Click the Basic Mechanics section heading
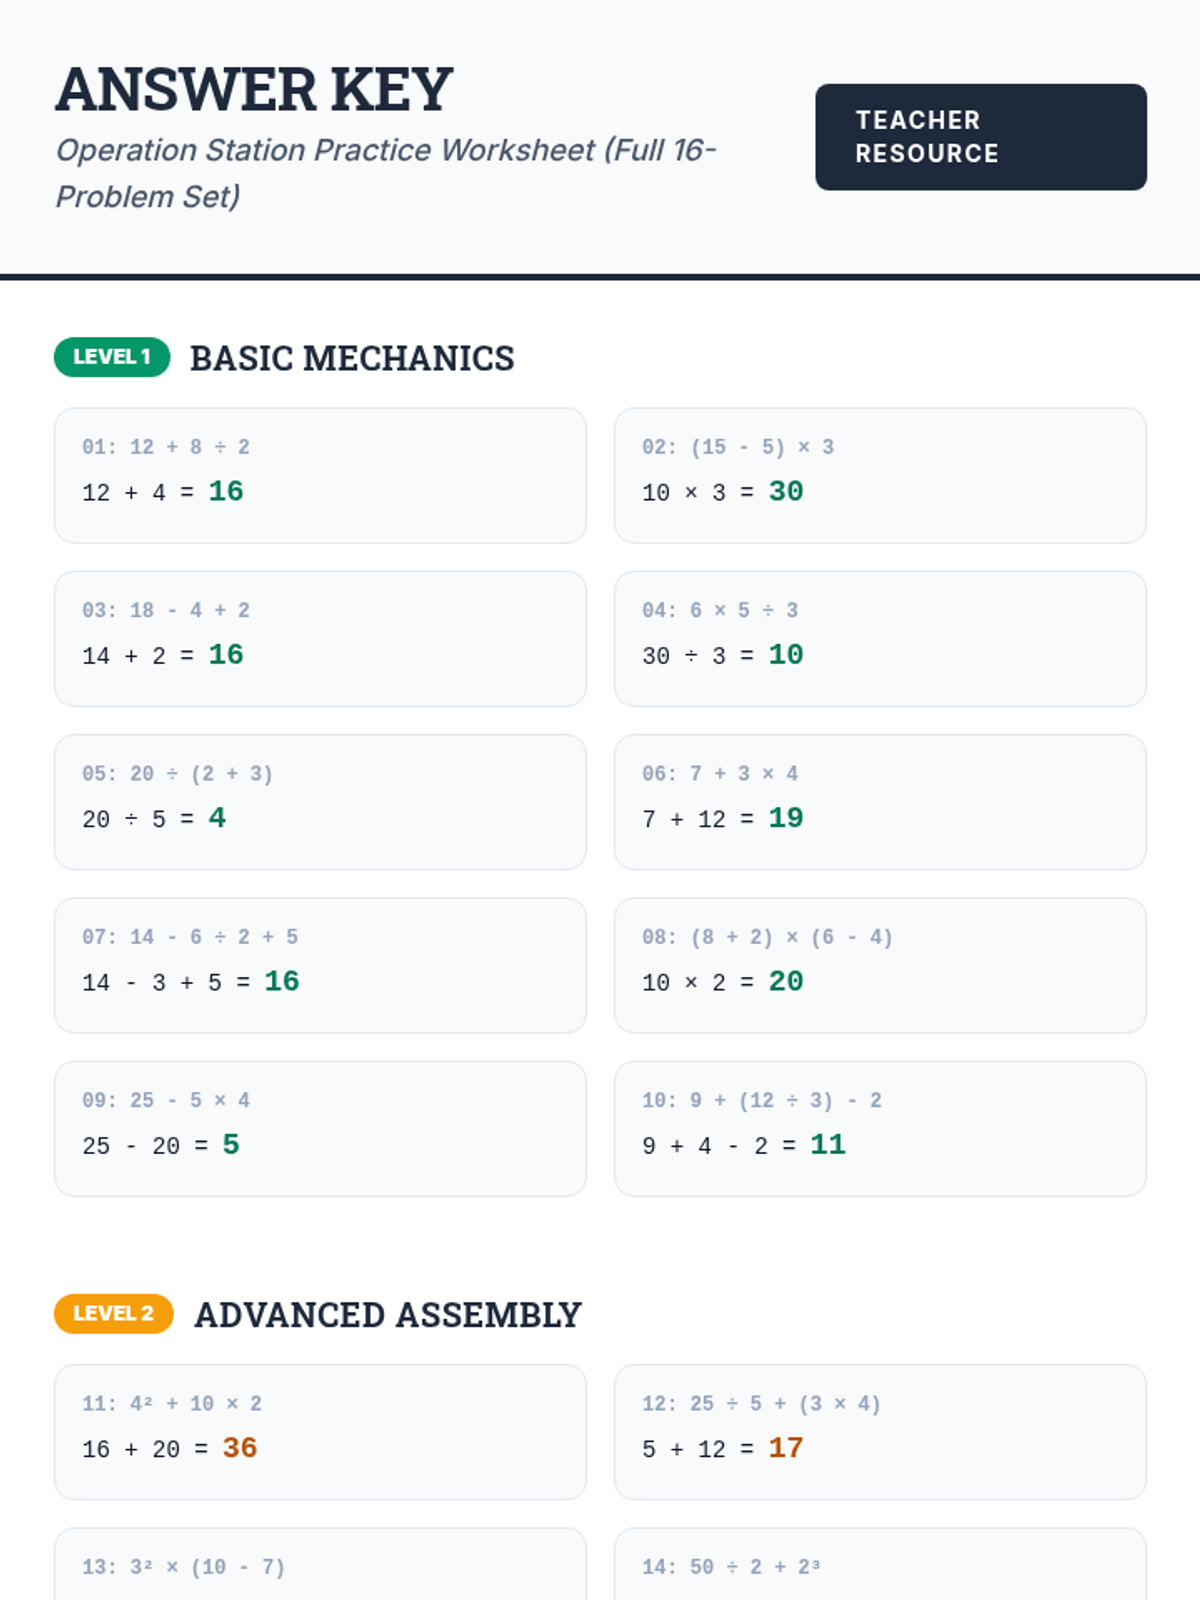The width and height of the screenshot is (1200, 1600). tap(352, 358)
